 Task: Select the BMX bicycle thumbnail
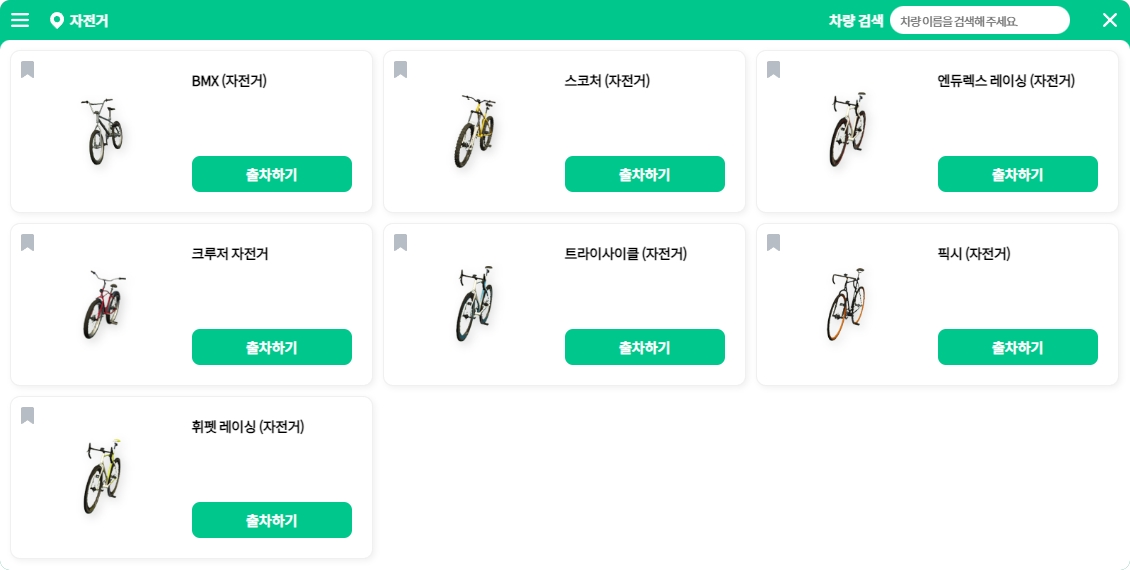(x=103, y=131)
